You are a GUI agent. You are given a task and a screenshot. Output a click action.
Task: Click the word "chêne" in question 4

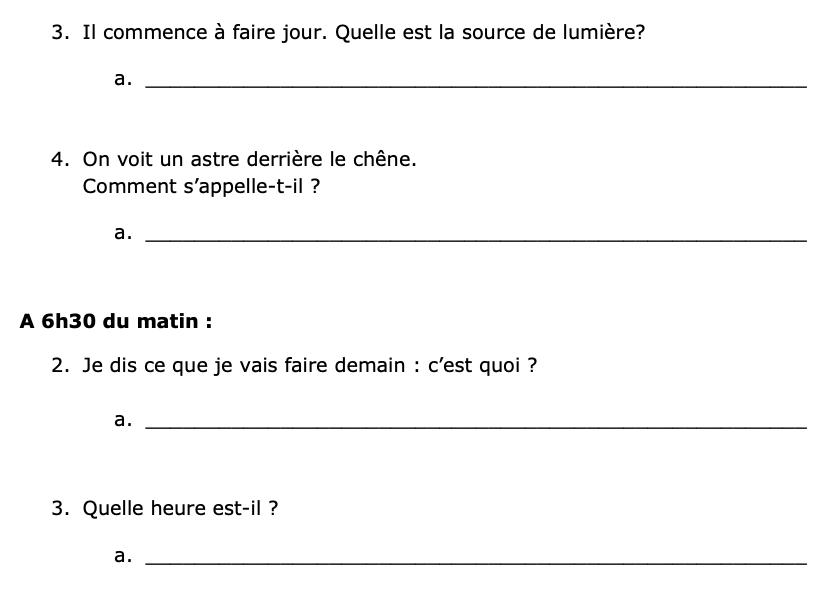point(386,159)
